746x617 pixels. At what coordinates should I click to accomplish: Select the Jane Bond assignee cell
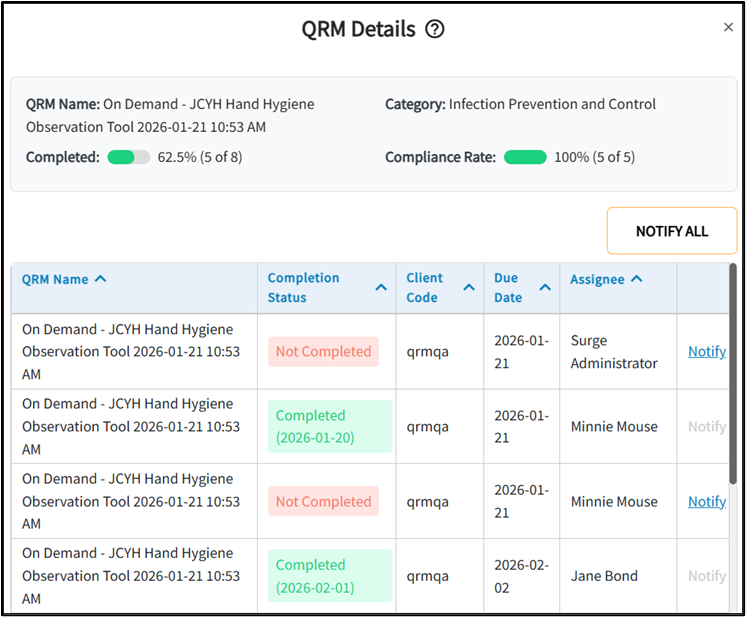(x=604, y=576)
